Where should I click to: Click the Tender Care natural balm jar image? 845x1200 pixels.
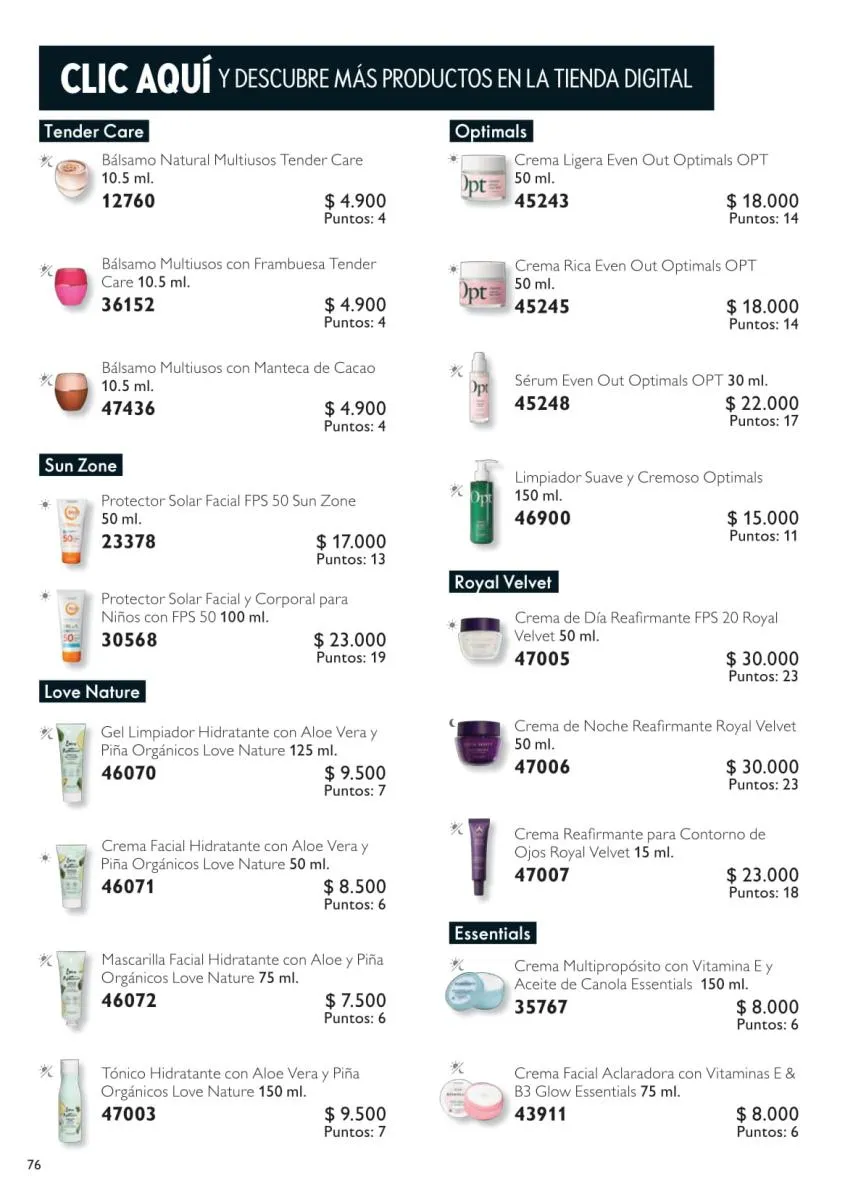click(x=73, y=178)
